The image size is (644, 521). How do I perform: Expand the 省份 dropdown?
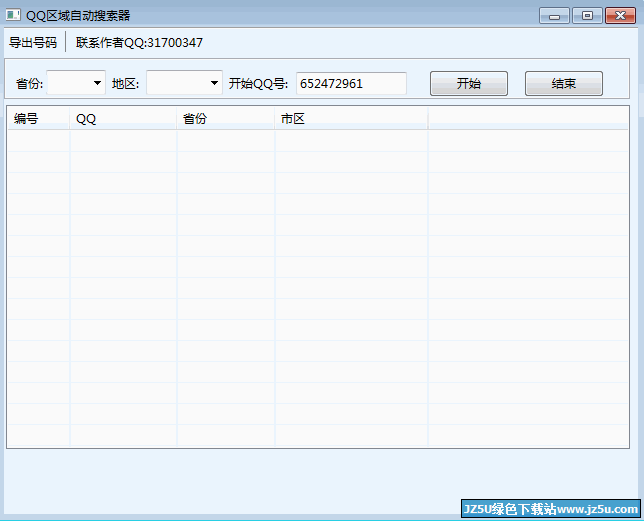tap(76, 83)
